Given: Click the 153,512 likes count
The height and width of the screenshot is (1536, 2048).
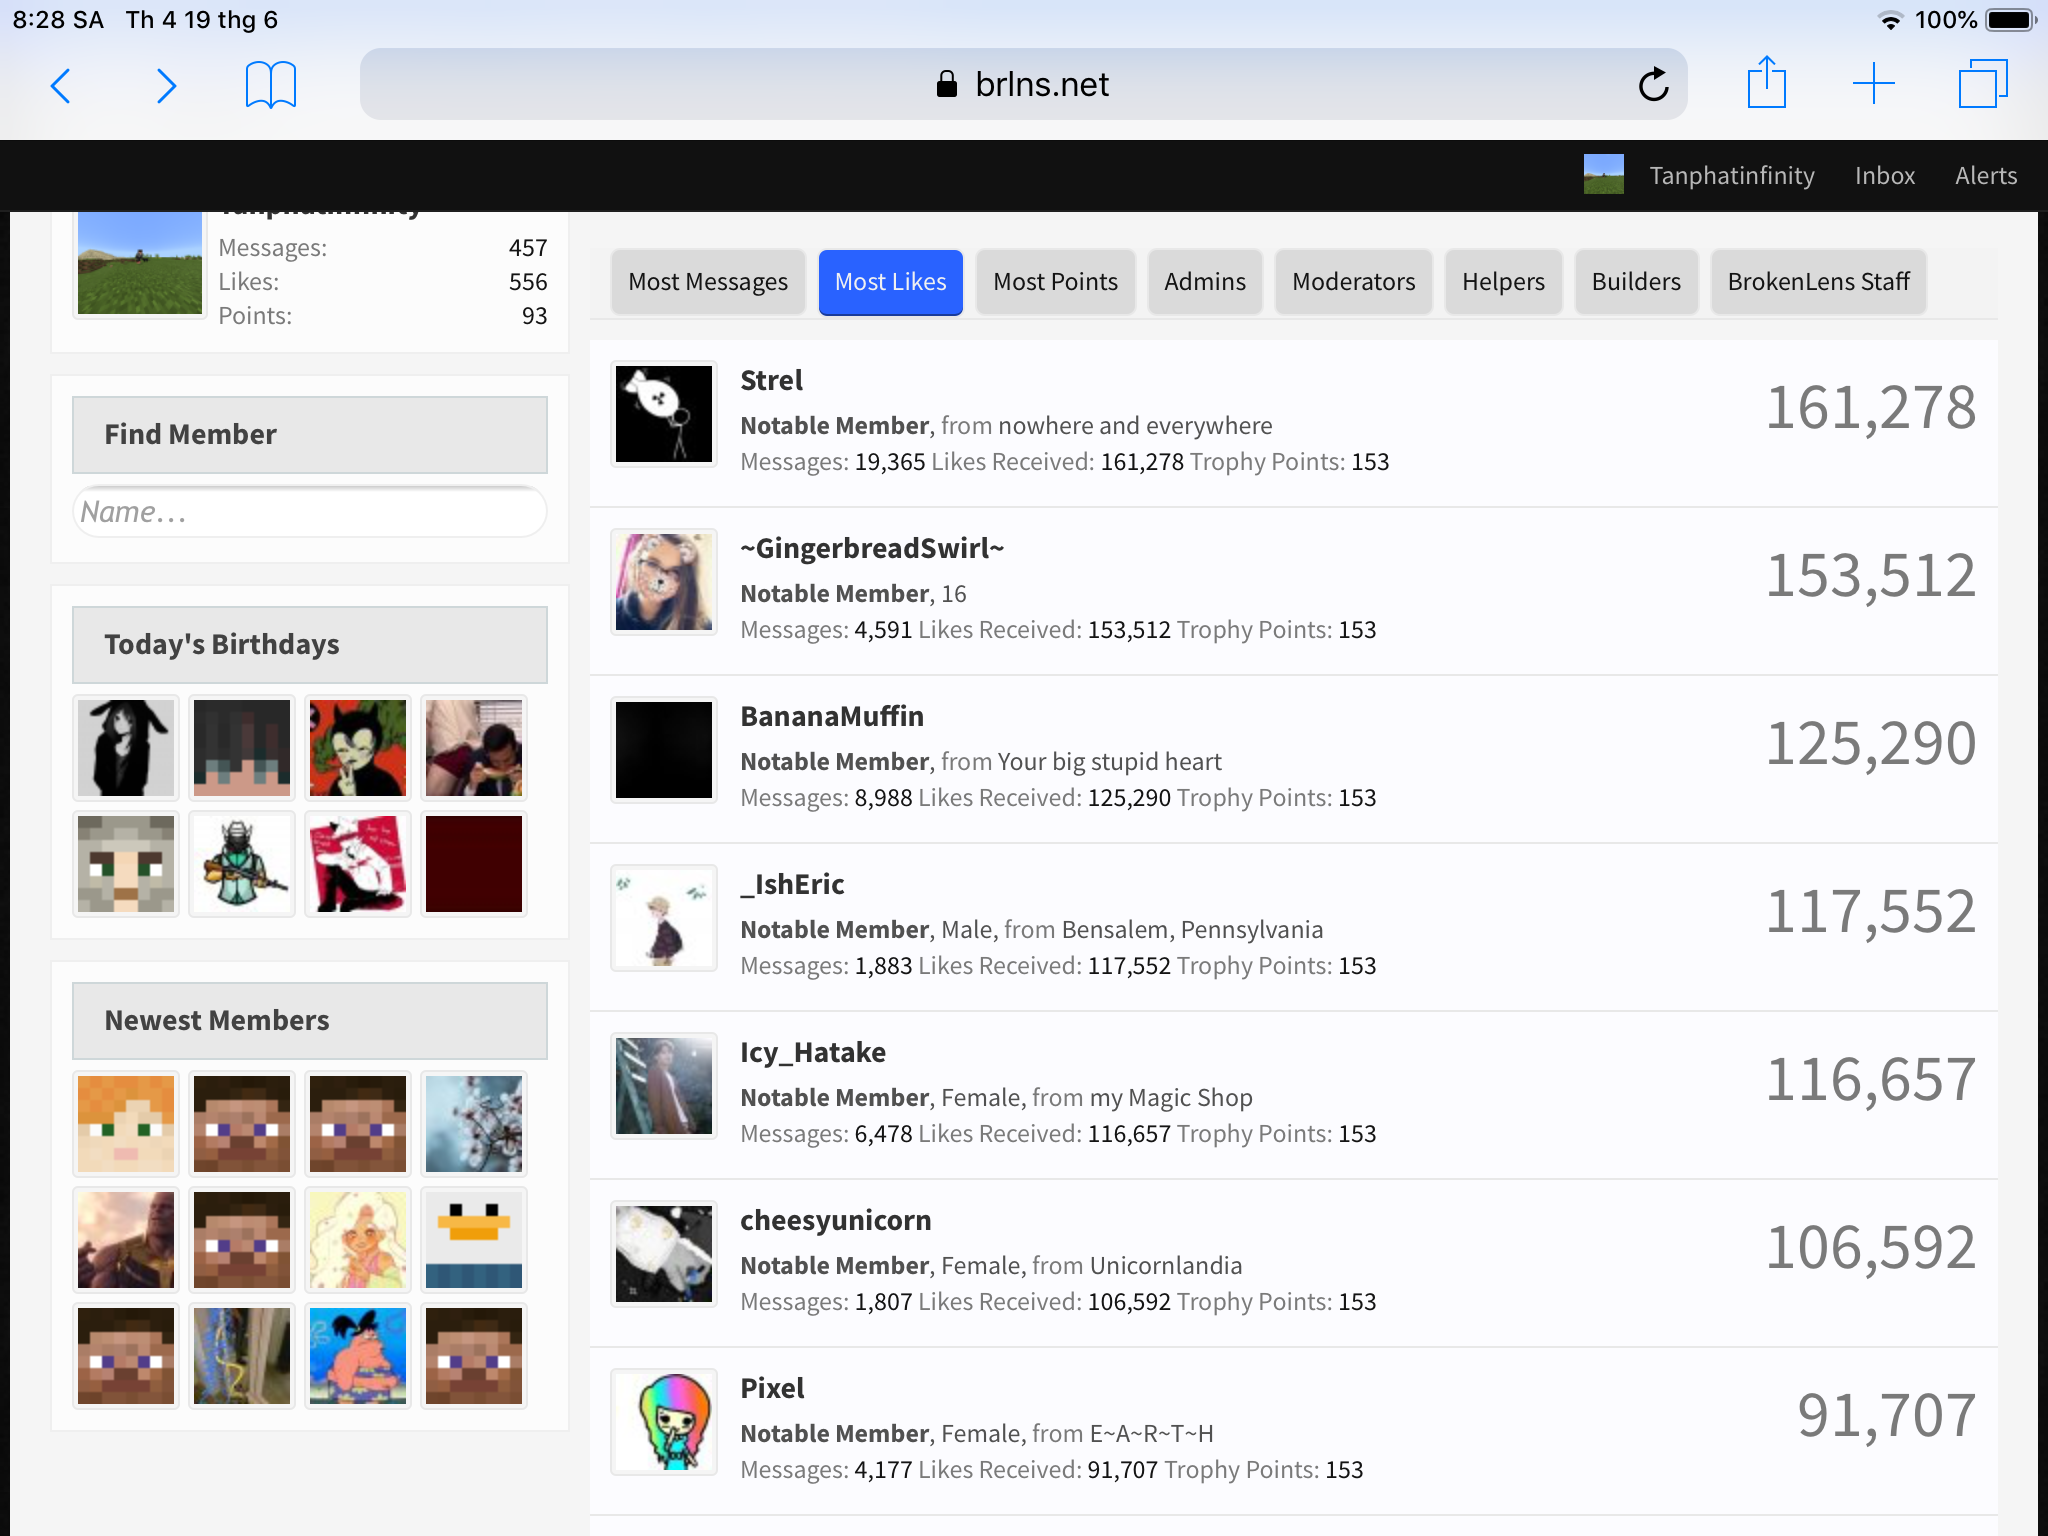Looking at the screenshot, I should tap(1871, 577).
